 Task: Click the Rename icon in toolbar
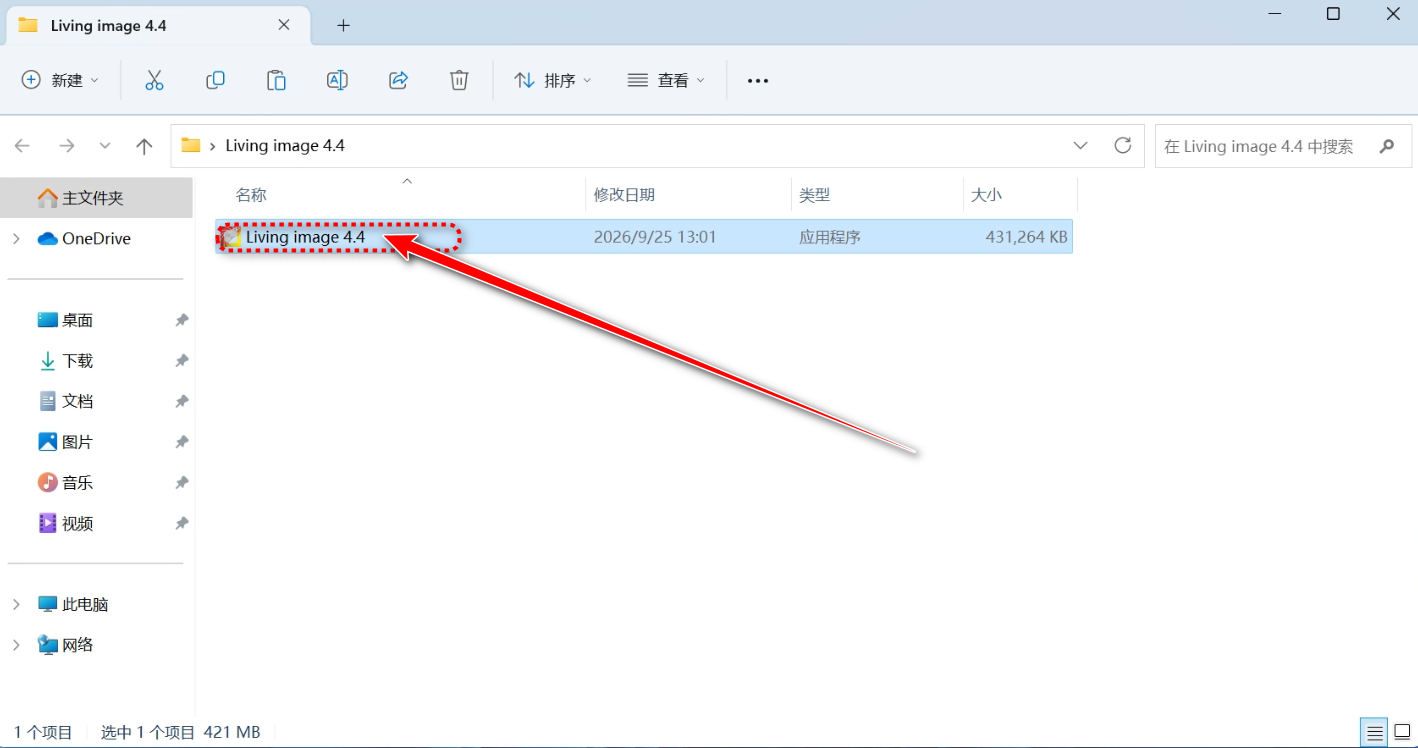337,80
